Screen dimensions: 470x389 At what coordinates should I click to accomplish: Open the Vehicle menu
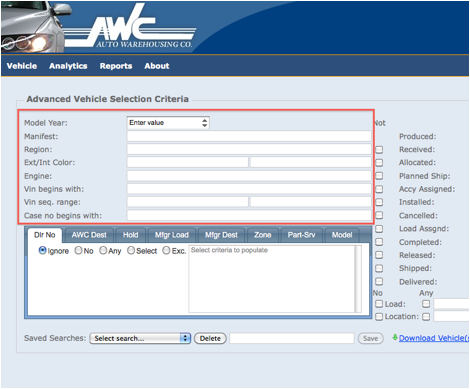click(22, 66)
